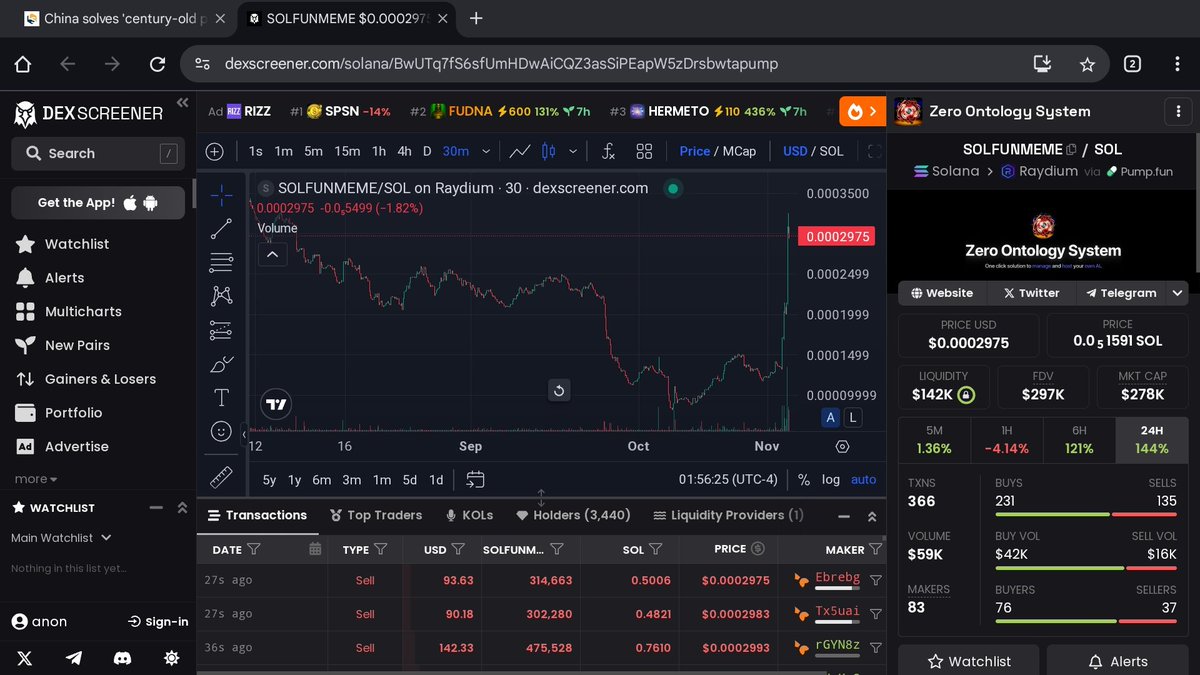Open the token Twitter link

1031,293
